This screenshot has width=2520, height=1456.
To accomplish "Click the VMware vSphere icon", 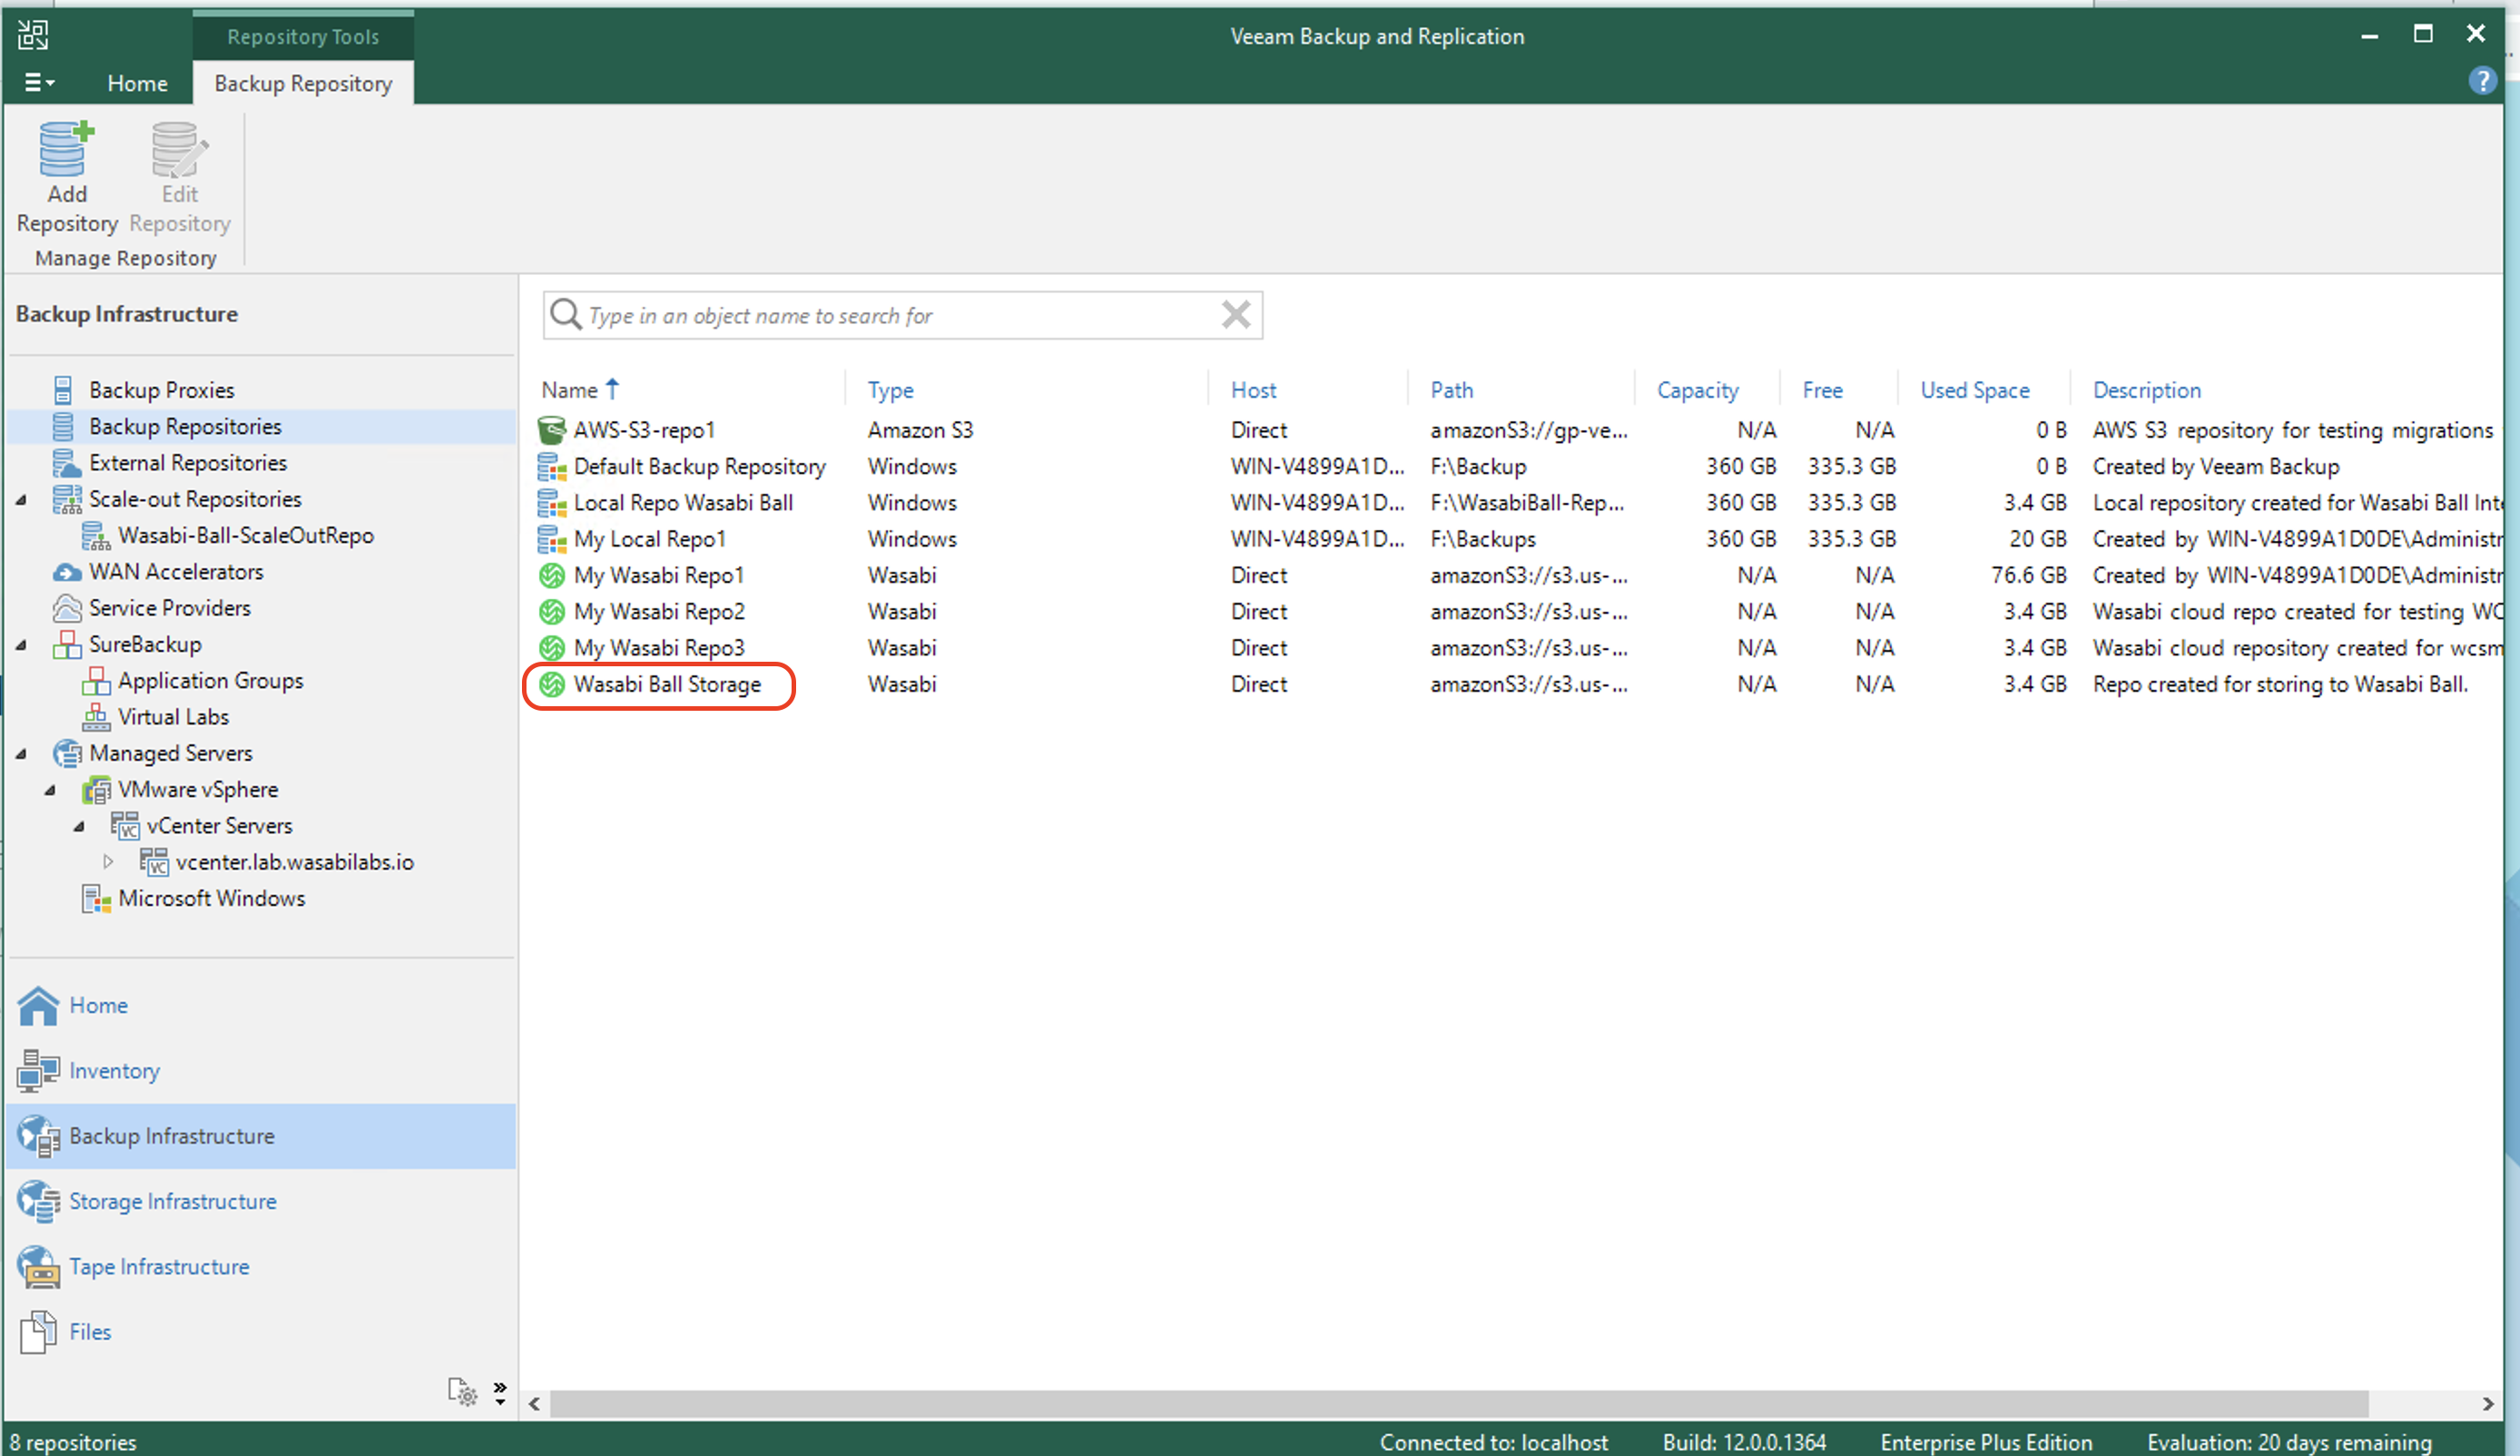I will (x=95, y=790).
